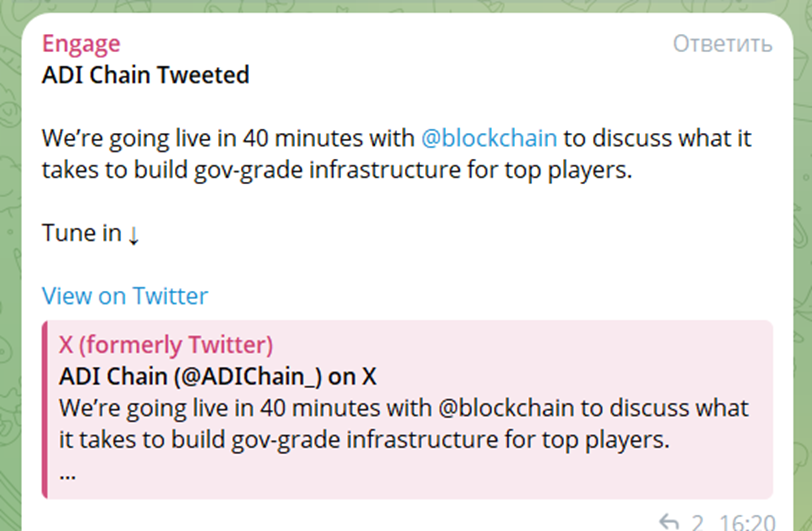
Task: Click the Ответить reply button
Action: click(722, 44)
